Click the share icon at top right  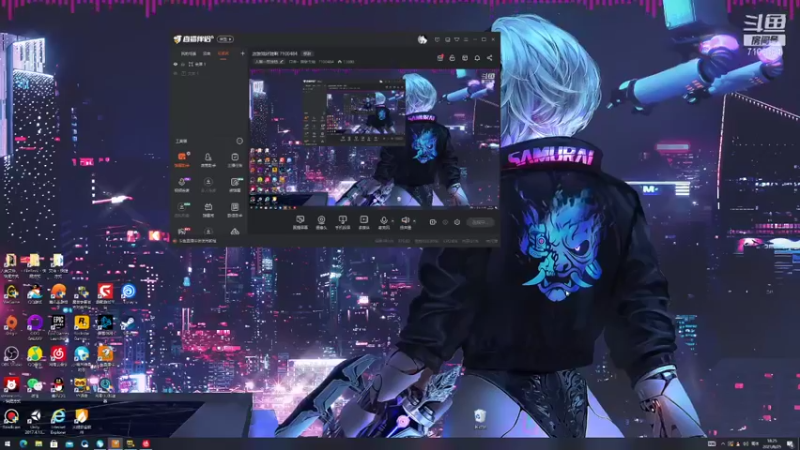coord(490,58)
